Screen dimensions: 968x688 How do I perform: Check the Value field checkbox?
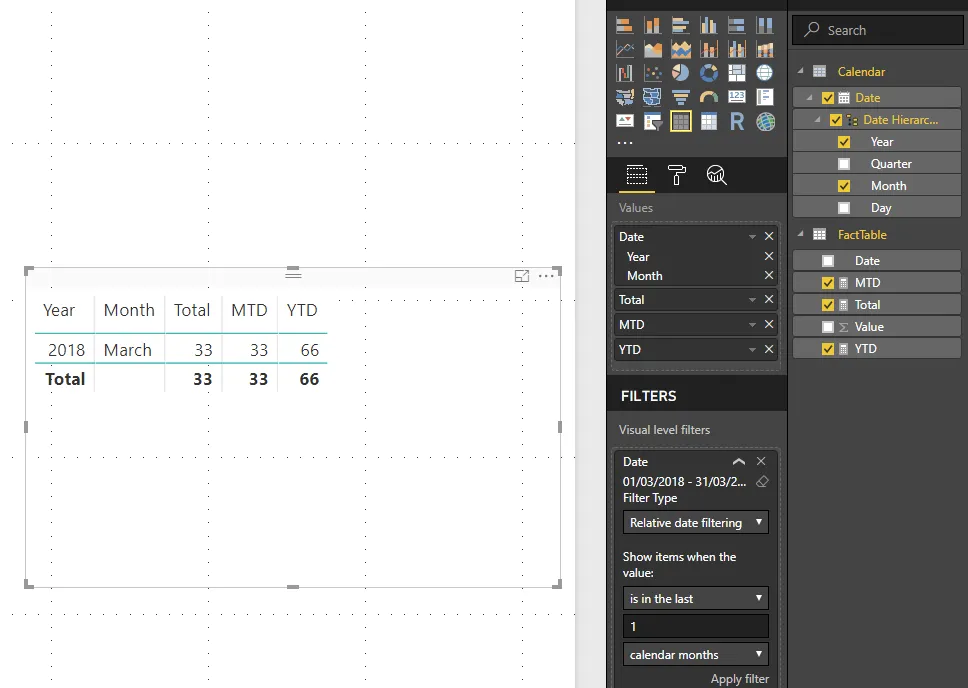pos(828,327)
